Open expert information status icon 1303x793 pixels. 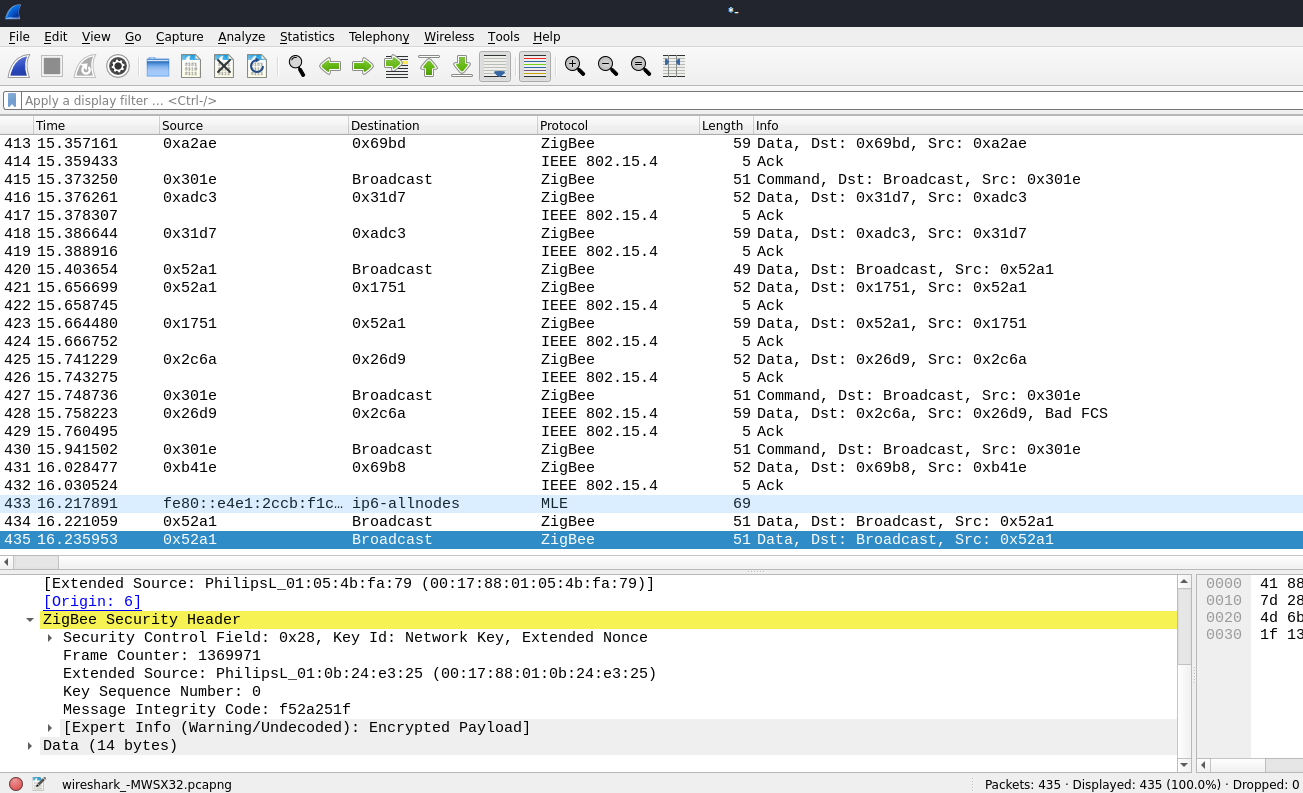click(16, 784)
